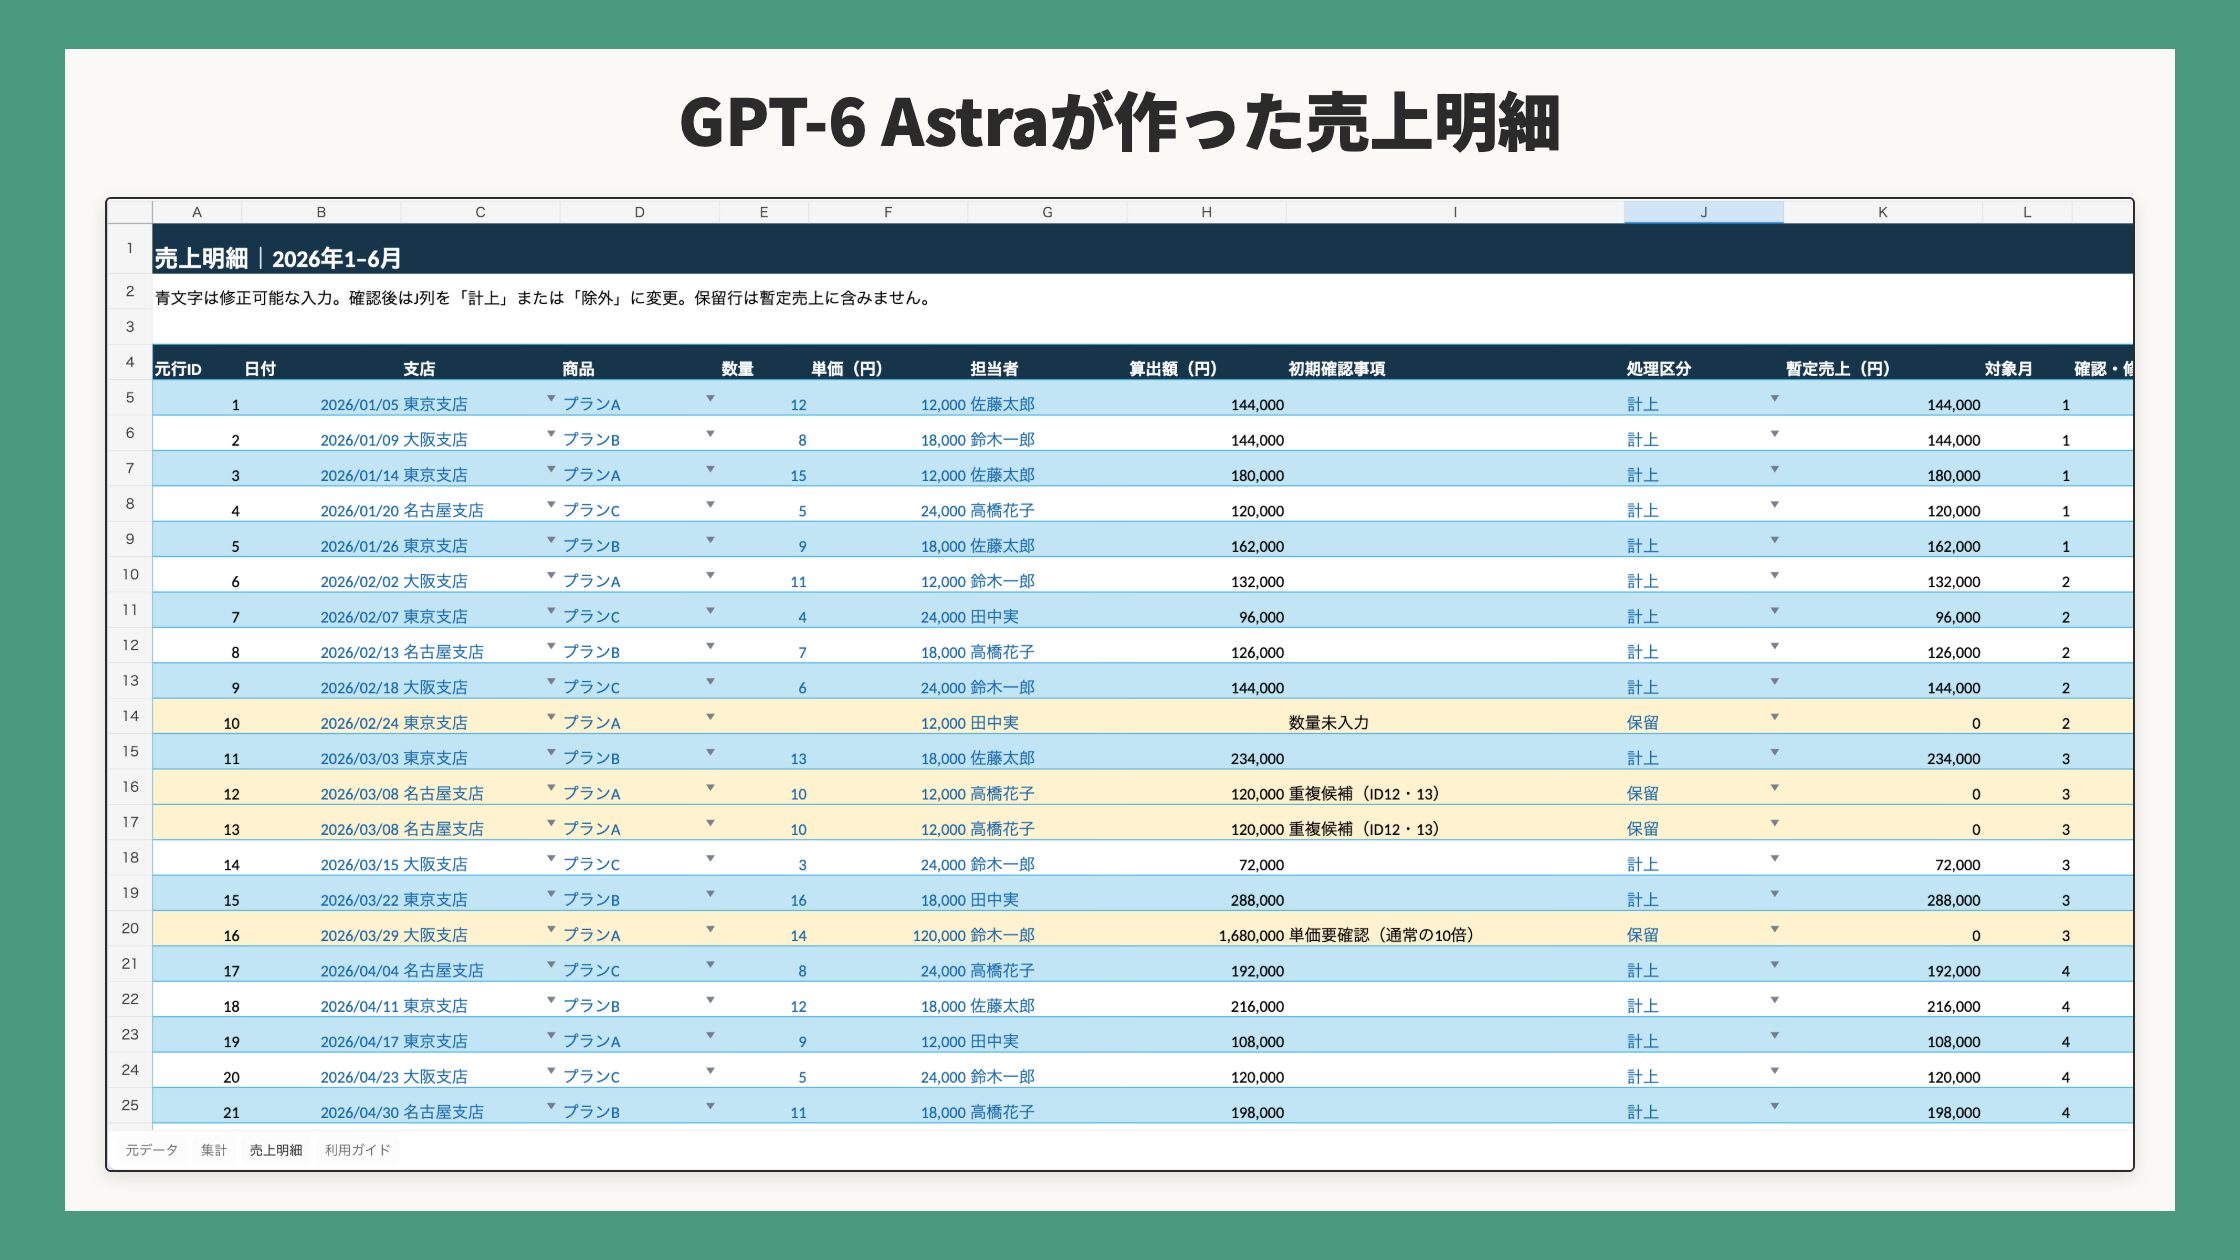Click the date cell 2026/03/22
The height and width of the screenshot is (1260, 2240).
[x=321, y=894]
